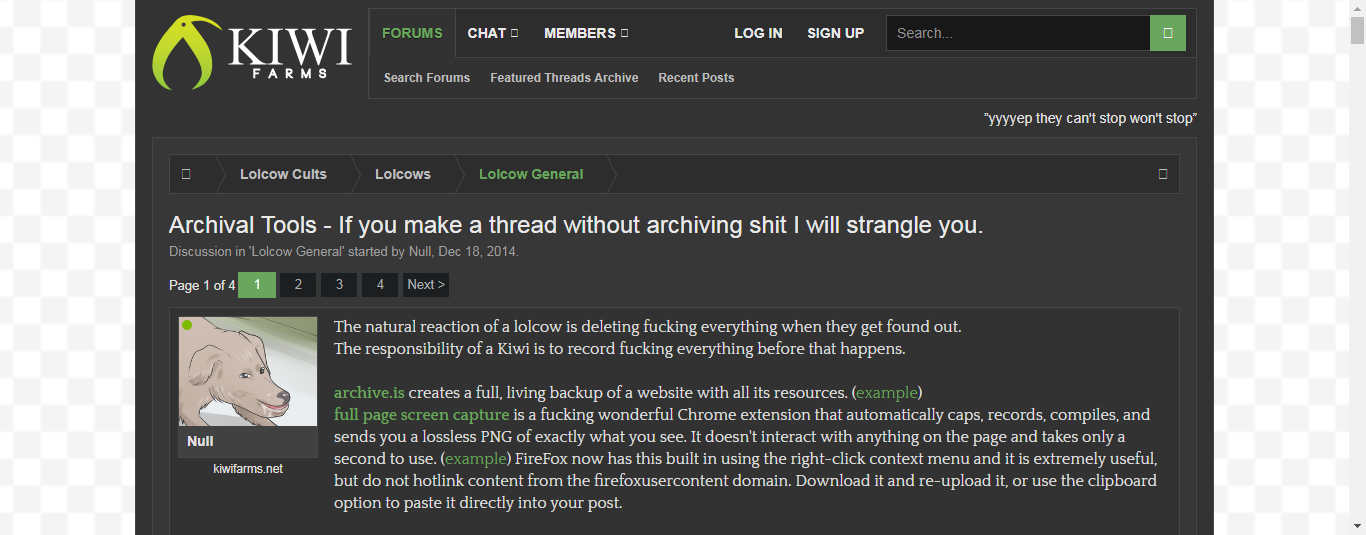This screenshot has width=1366, height=535.
Task: Click LOG IN
Action: (x=758, y=33)
